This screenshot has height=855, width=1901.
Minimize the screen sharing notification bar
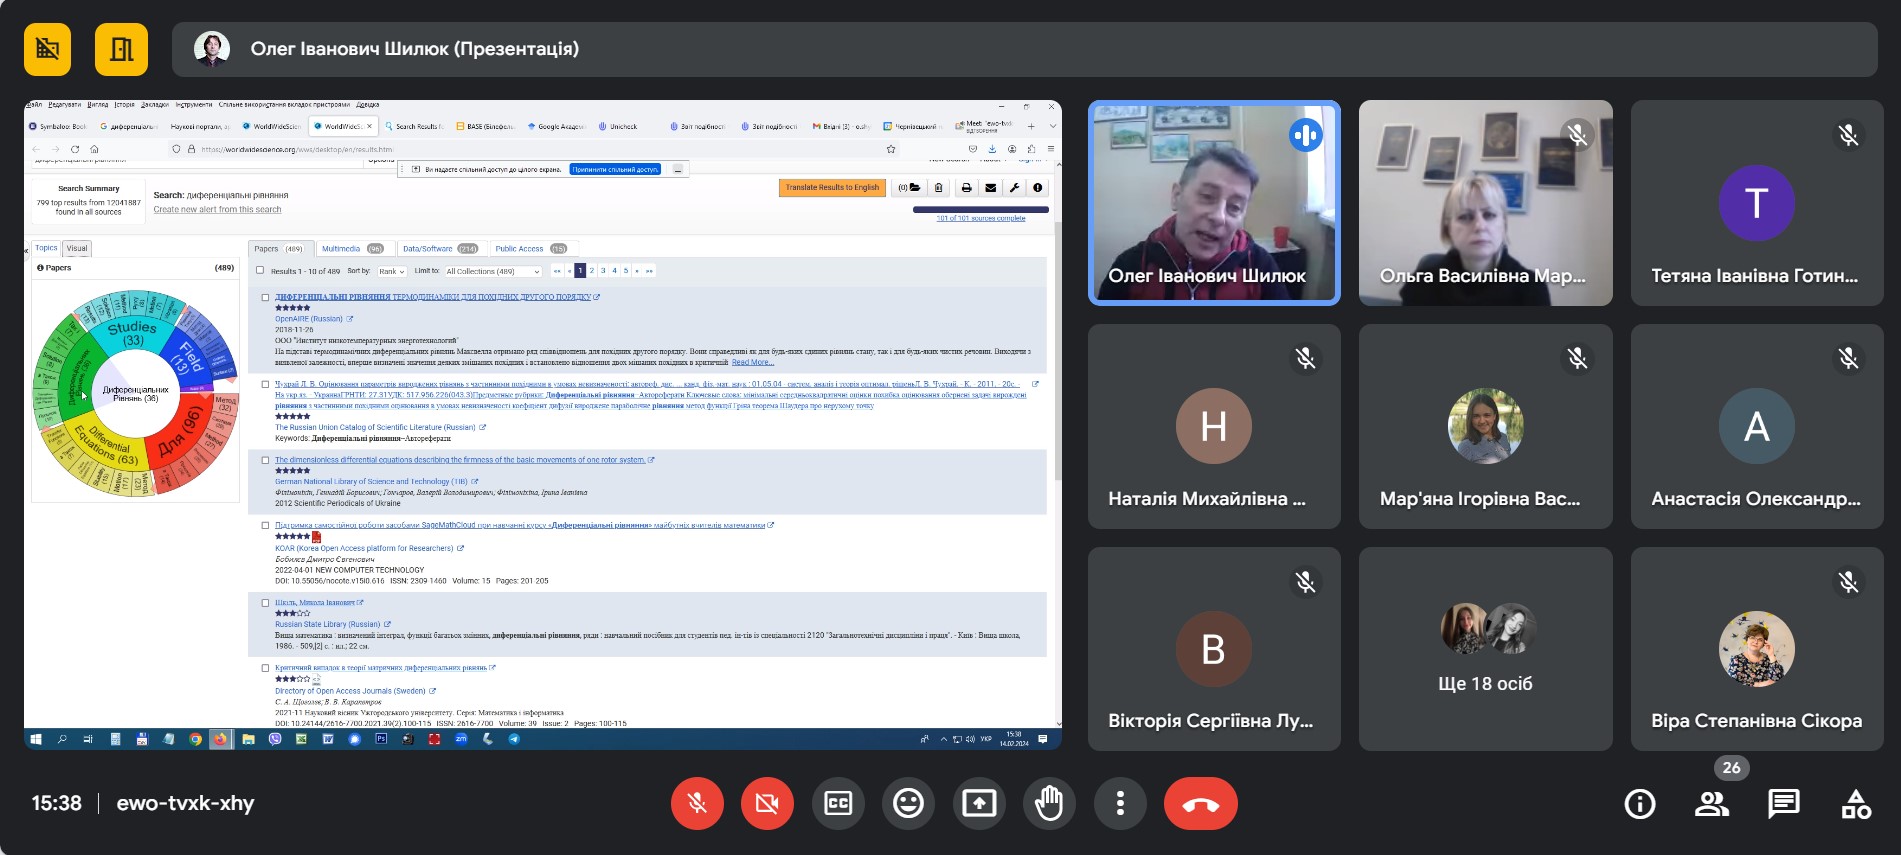[x=677, y=169]
